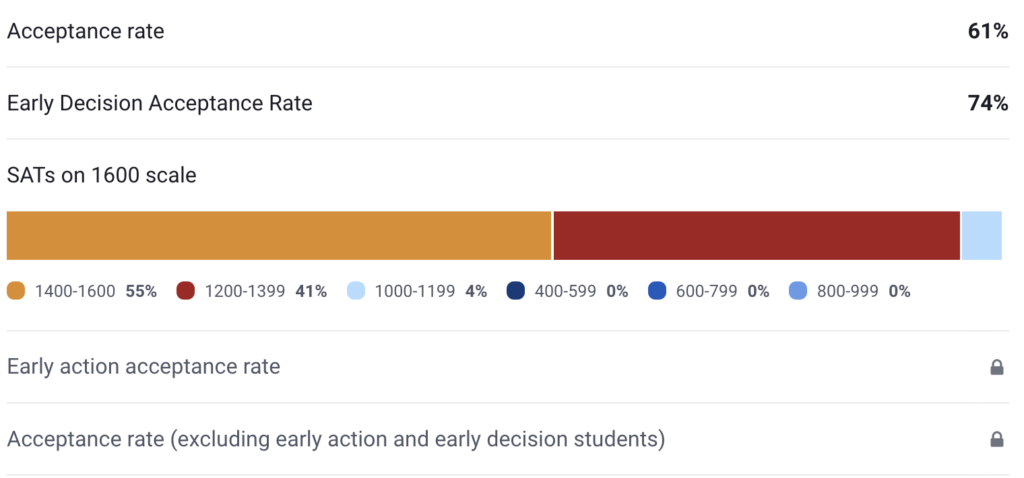Click the lock icon beside Acceptance rate excluding early students
Image resolution: width=1024 pixels, height=478 pixels.
[996, 439]
